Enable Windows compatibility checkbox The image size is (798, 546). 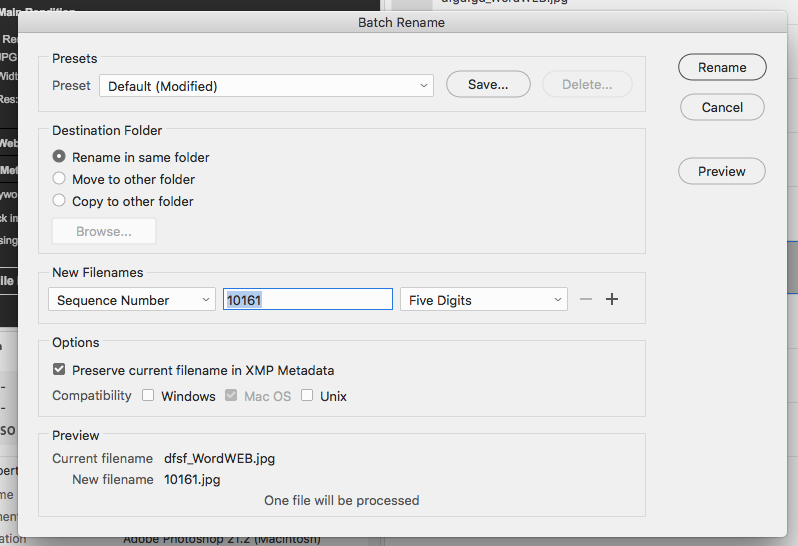click(x=148, y=395)
